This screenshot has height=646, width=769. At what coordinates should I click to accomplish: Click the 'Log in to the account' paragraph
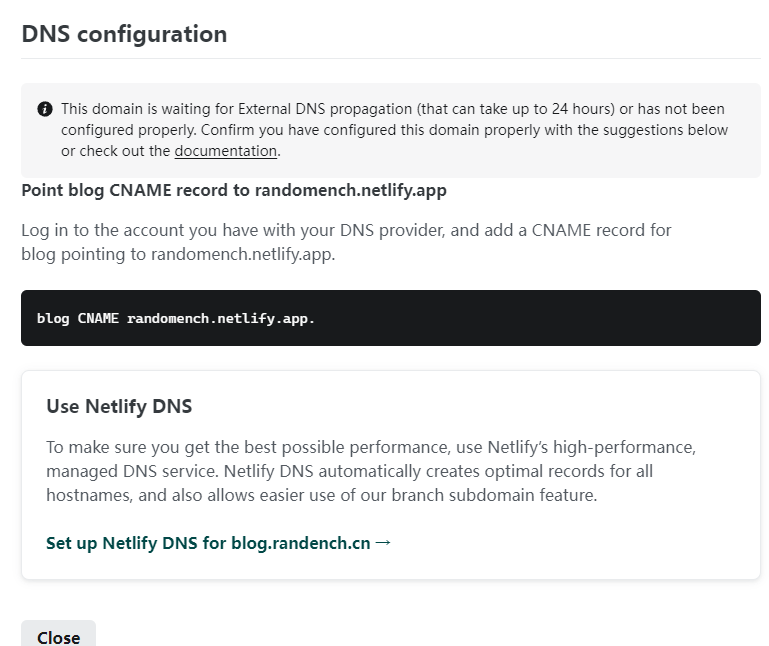click(346, 230)
